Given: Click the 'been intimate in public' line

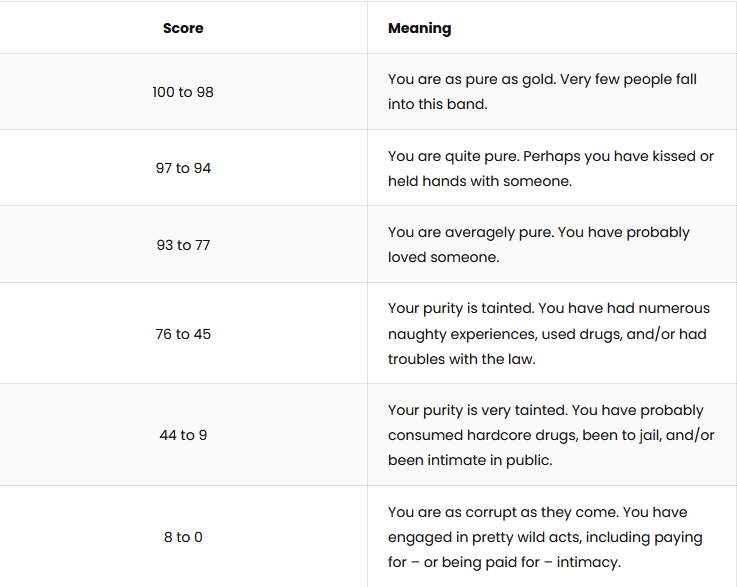Looking at the screenshot, I should pos(470,461).
